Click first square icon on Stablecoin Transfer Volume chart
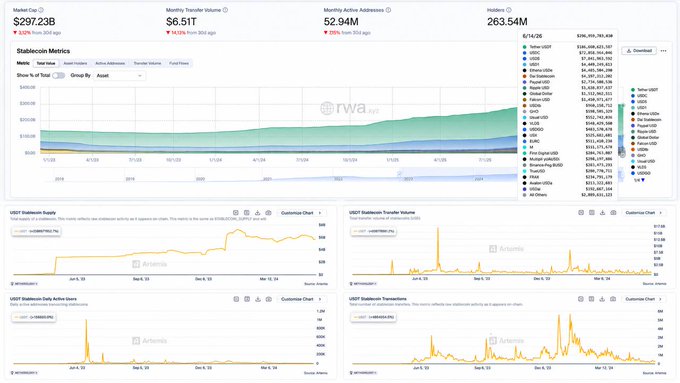This screenshot has width=680, height=383. (581, 213)
